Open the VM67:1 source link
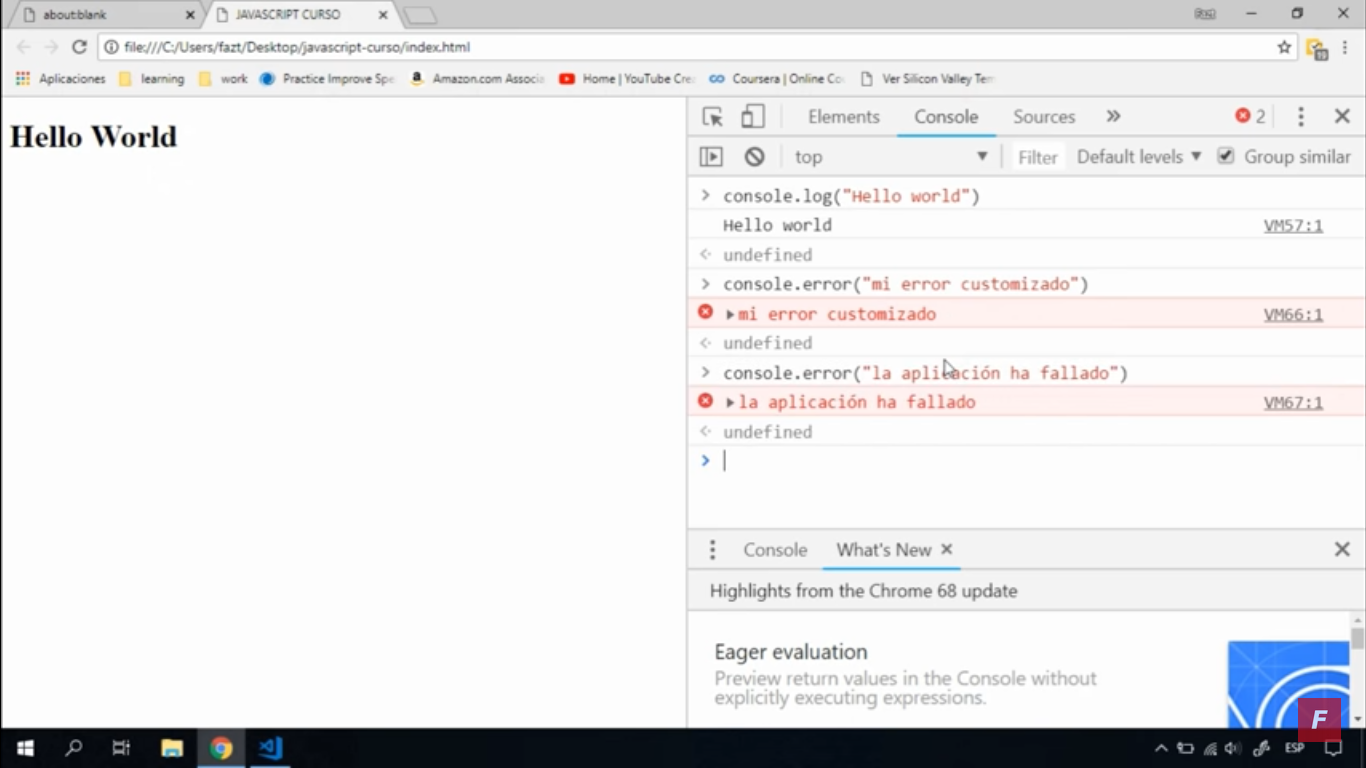The height and width of the screenshot is (768, 1366). [x=1293, y=403]
